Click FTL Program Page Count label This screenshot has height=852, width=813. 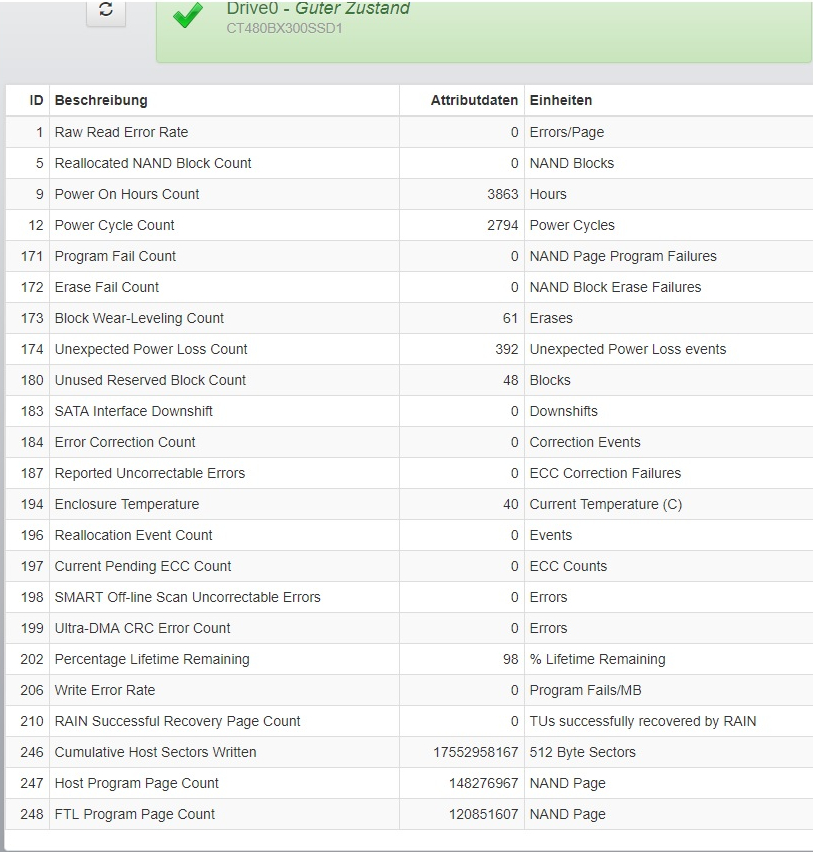(135, 813)
